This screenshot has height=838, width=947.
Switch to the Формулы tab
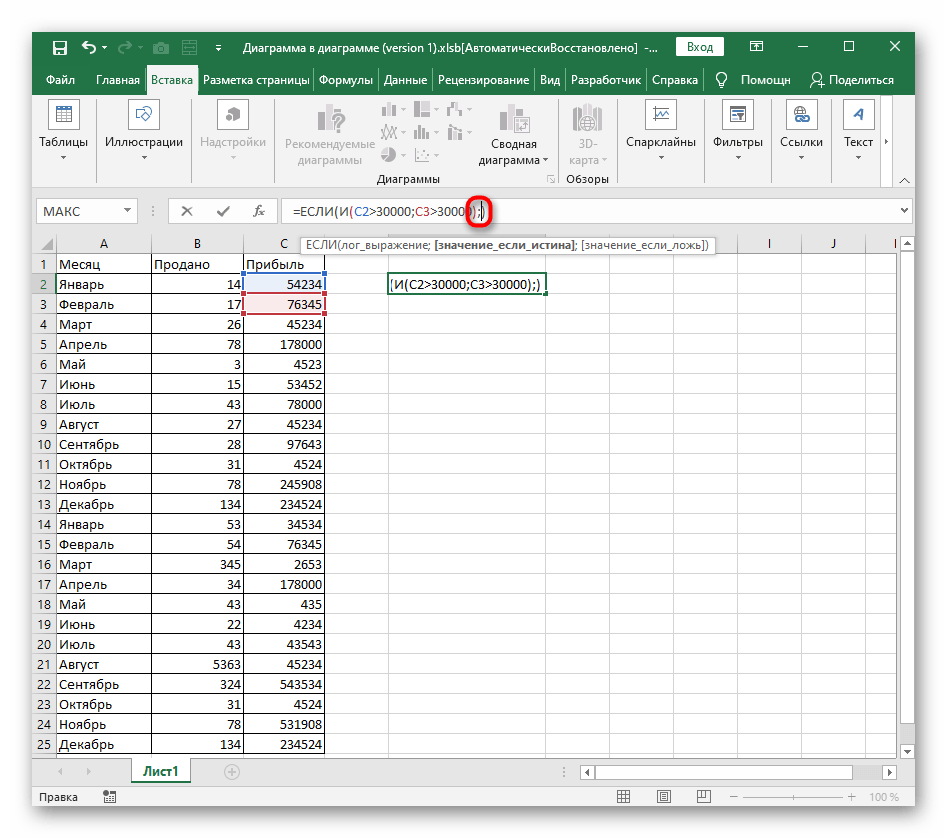pos(346,80)
